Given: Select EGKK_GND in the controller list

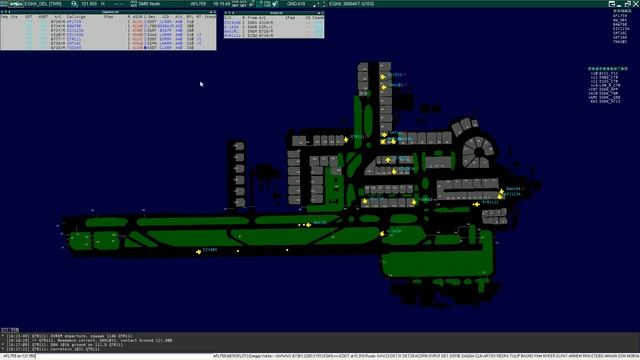Looking at the screenshot, I should [x=605, y=97].
